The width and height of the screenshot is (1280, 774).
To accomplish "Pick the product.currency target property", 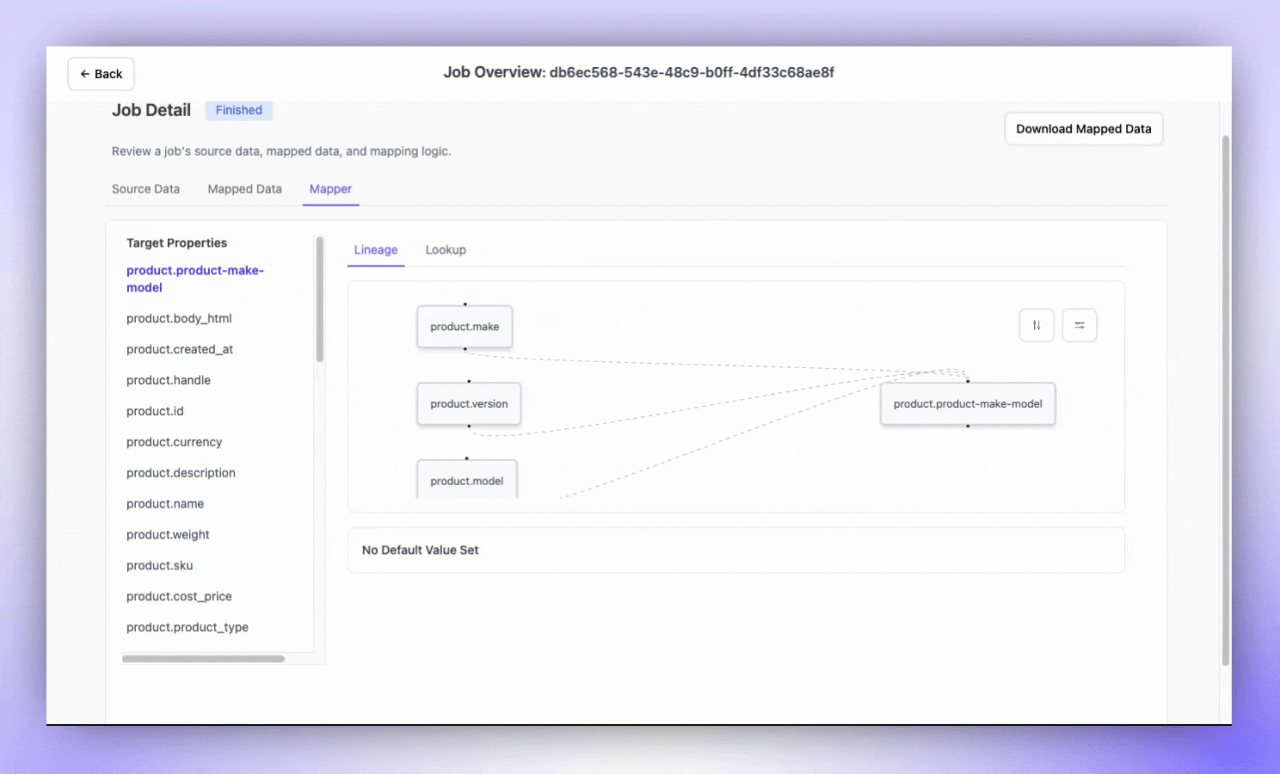I will coord(174,442).
